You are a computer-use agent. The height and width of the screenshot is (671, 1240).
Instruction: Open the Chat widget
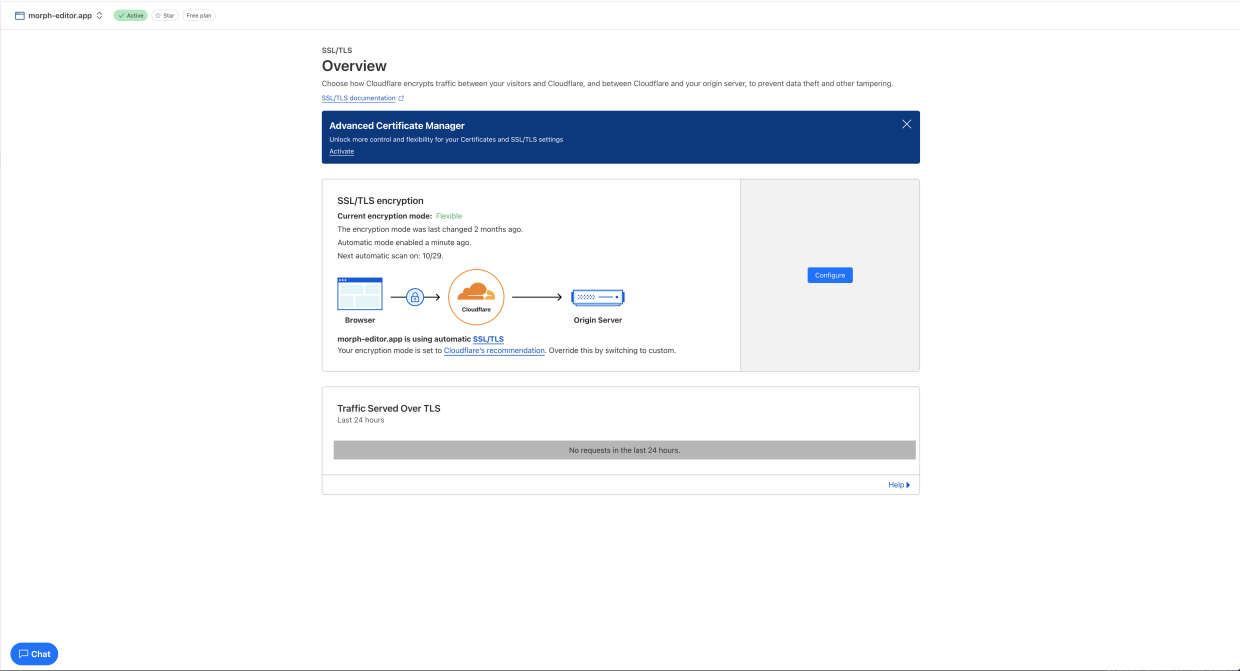[34, 654]
